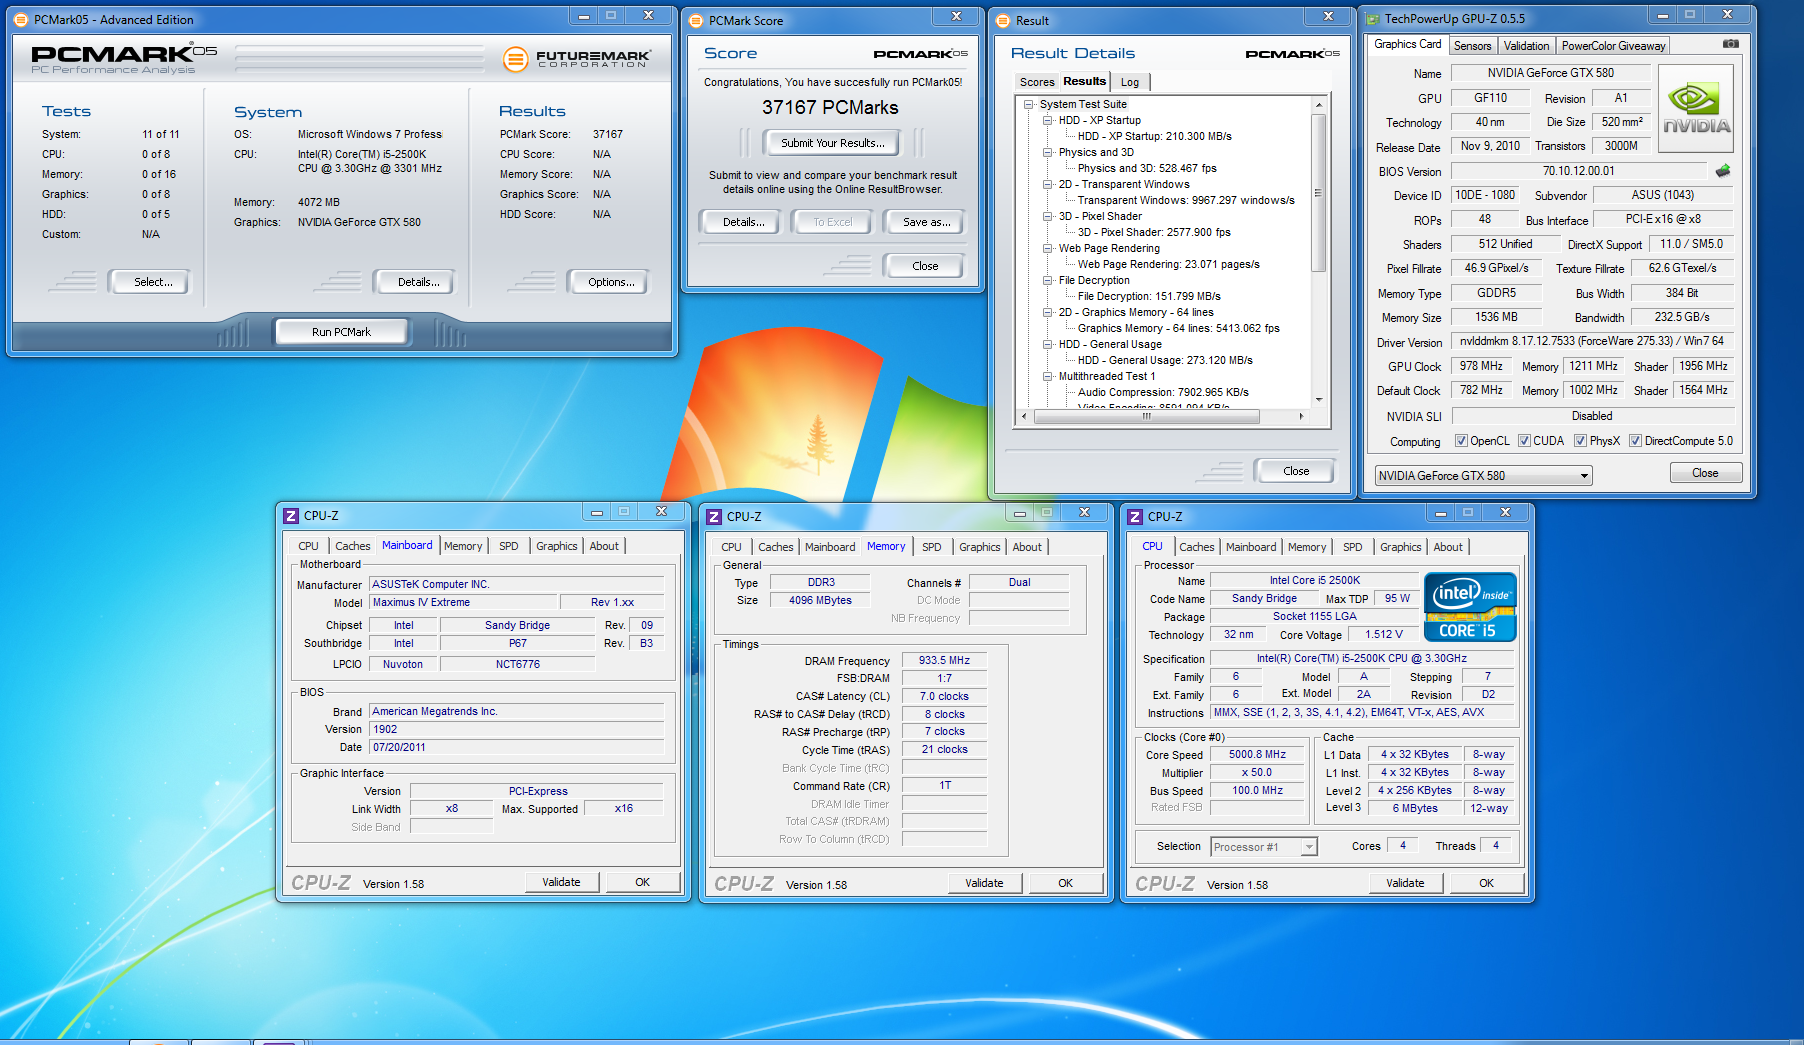Click Details... in PCMark Score window
Image resolution: width=1804 pixels, height=1045 pixels.
coord(743,222)
